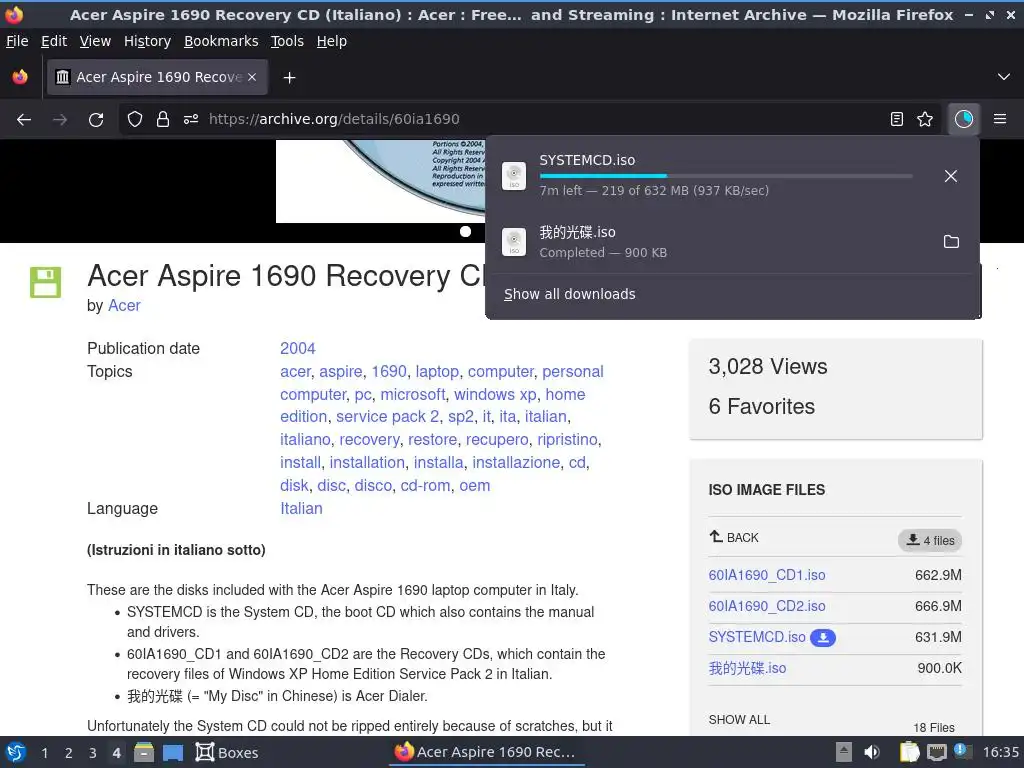Open file manager taskbar icon

point(144,752)
